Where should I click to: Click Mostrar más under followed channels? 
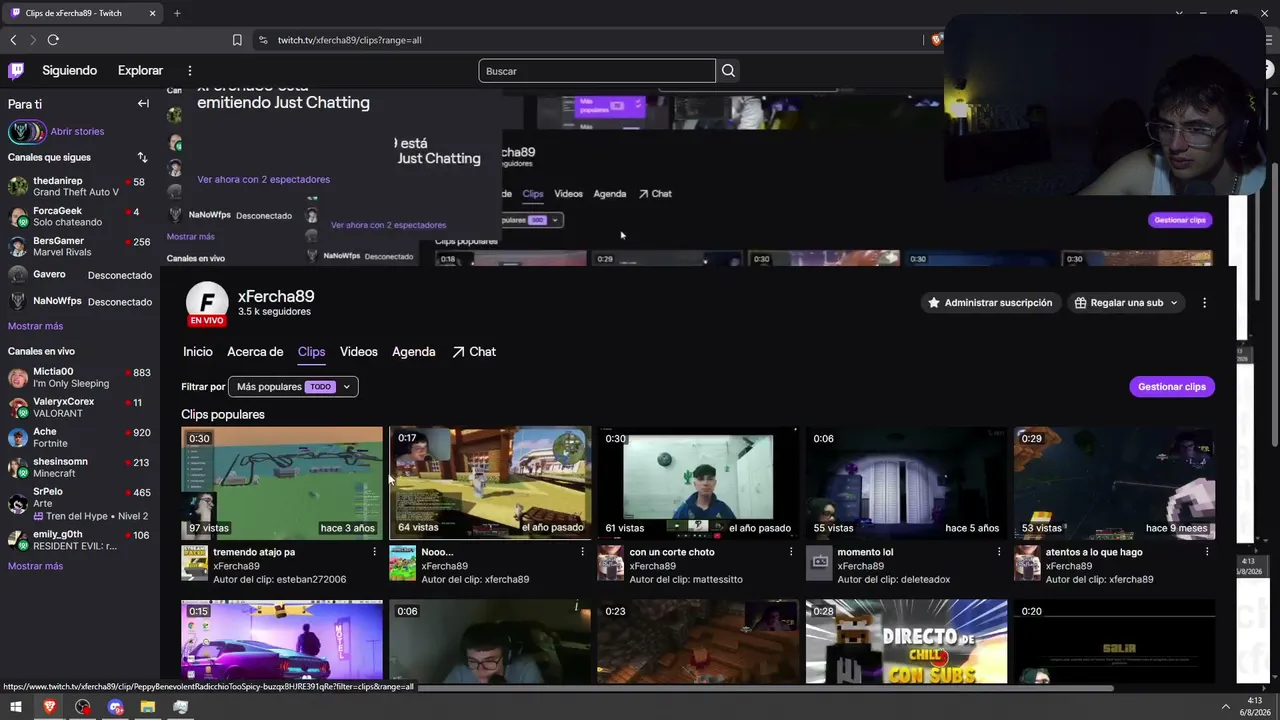tap(35, 326)
